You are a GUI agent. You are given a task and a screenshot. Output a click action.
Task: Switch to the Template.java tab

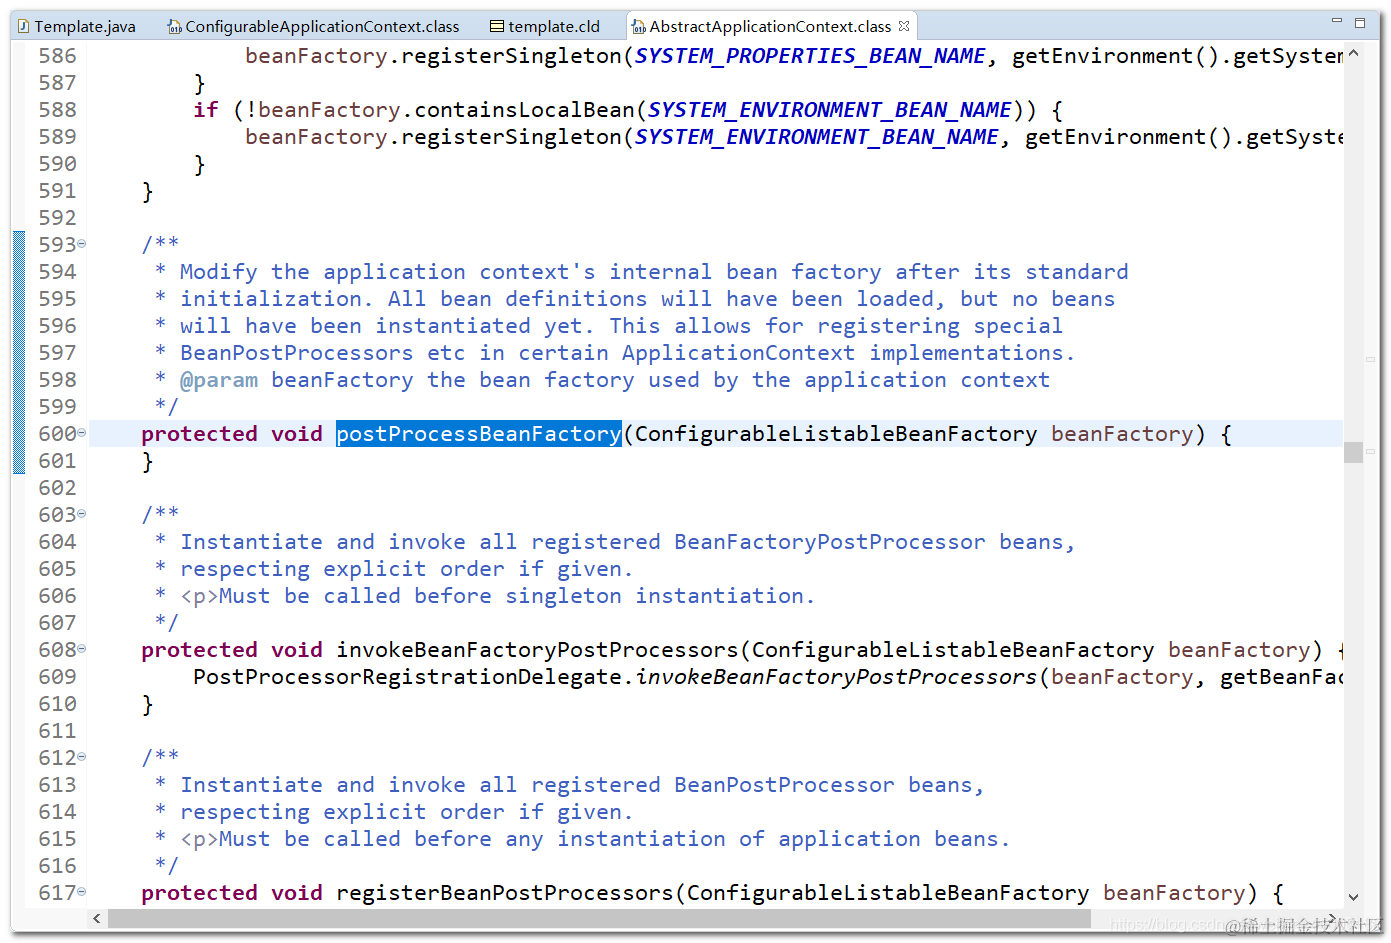click(77, 27)
